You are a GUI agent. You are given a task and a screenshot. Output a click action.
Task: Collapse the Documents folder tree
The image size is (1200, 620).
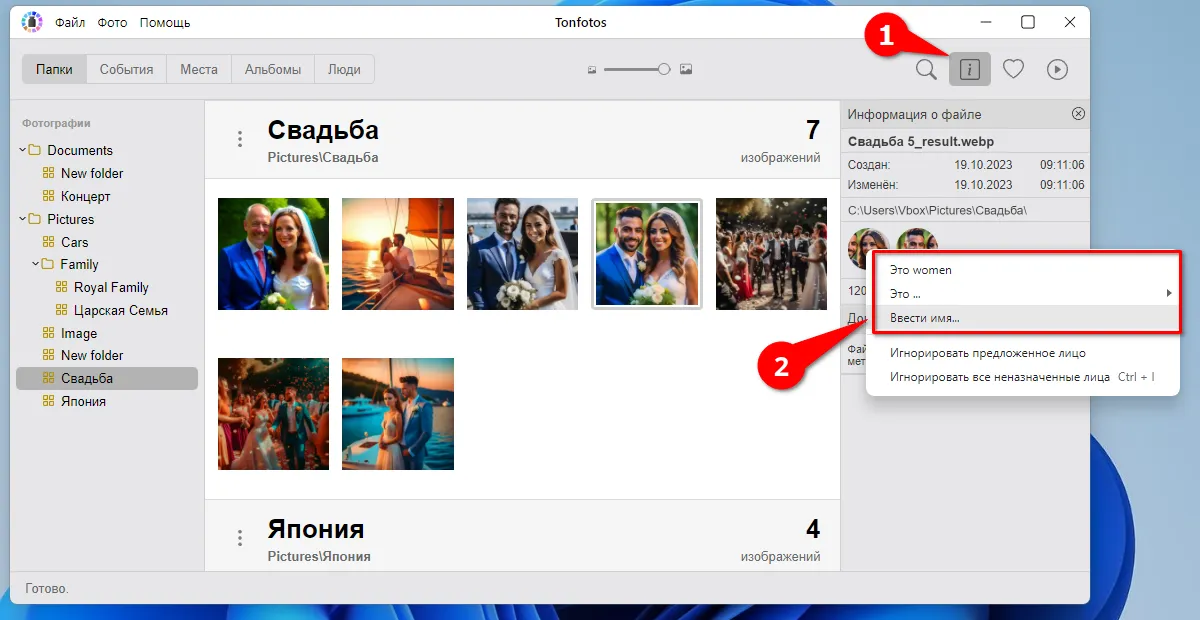click(x=22, y=150)
